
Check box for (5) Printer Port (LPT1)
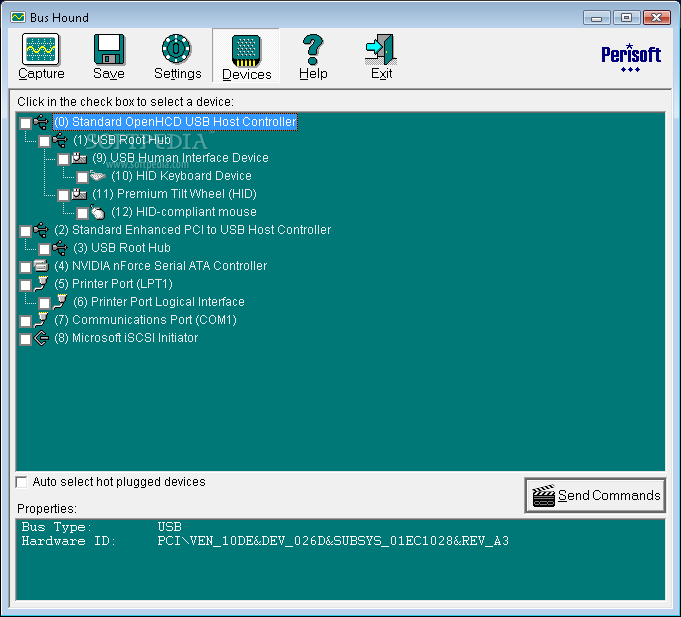coord(25,285)
